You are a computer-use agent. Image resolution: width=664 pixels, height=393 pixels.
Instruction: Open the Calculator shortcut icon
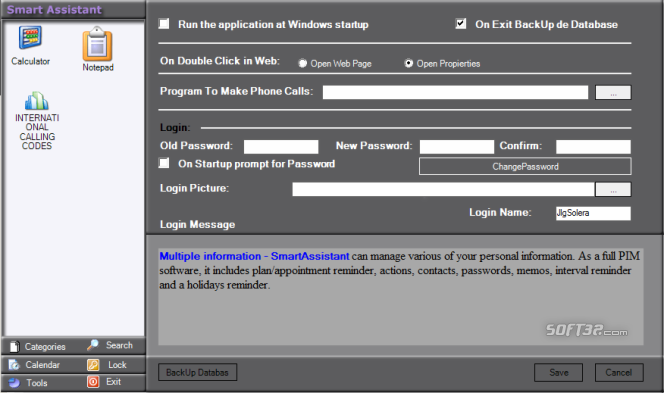coord(30,38)
